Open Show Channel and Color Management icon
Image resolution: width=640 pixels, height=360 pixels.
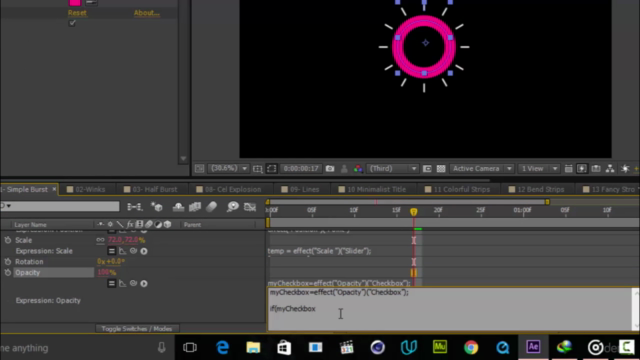(358, 169)
